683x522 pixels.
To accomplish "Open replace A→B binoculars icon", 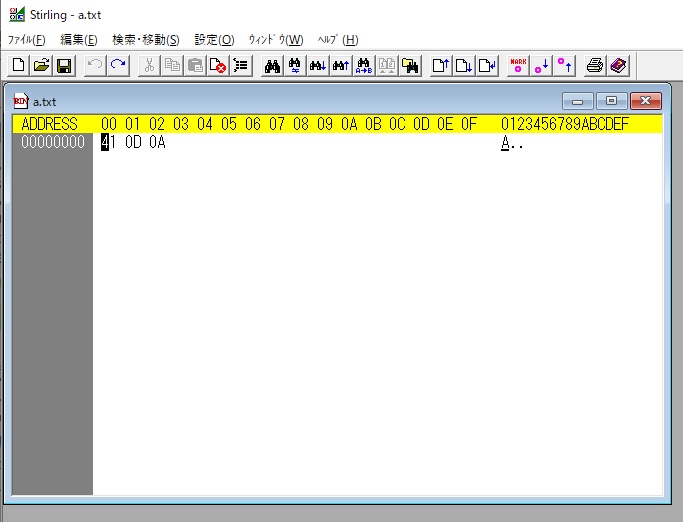I will click(364, 66).
